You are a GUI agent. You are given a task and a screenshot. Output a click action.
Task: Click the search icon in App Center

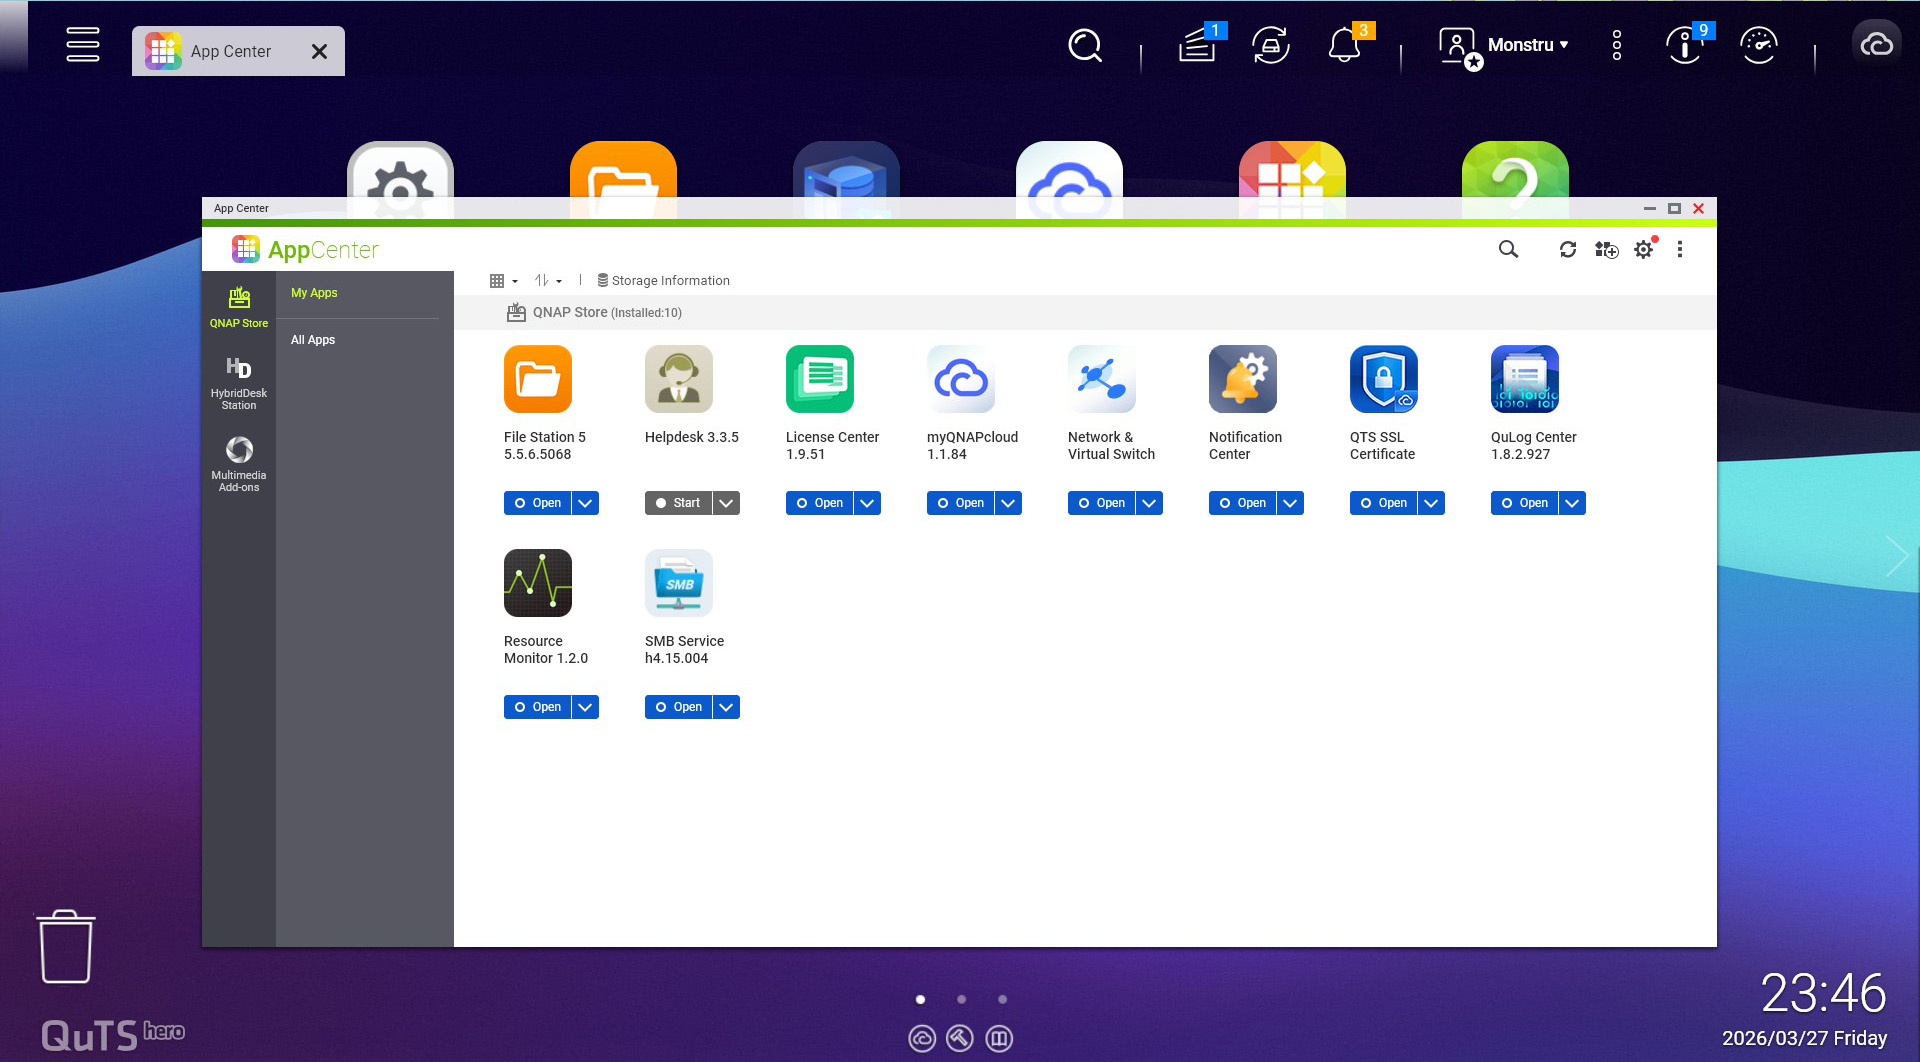tap(1508, 250)
